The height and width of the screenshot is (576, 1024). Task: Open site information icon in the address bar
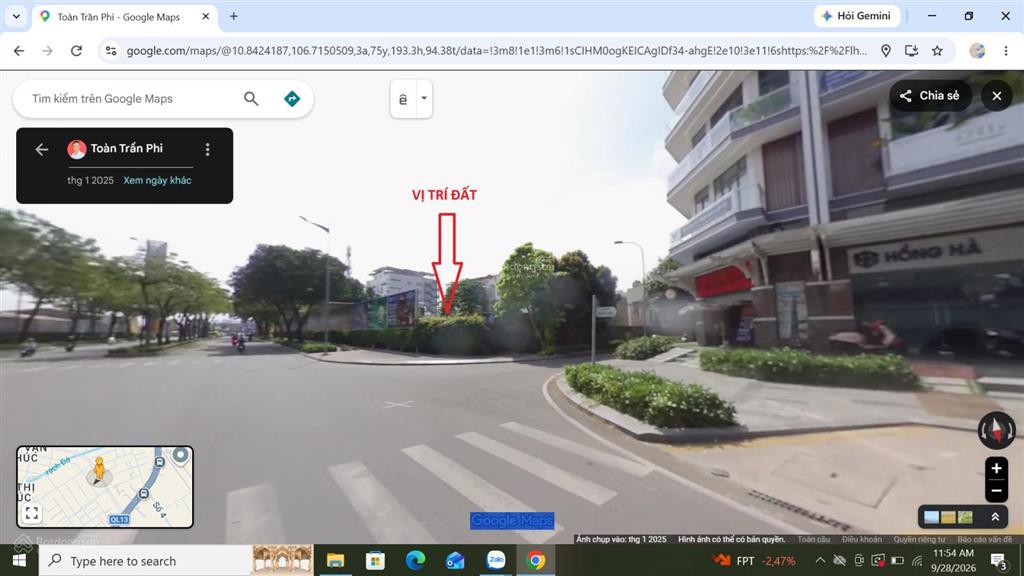click(111, 51)
